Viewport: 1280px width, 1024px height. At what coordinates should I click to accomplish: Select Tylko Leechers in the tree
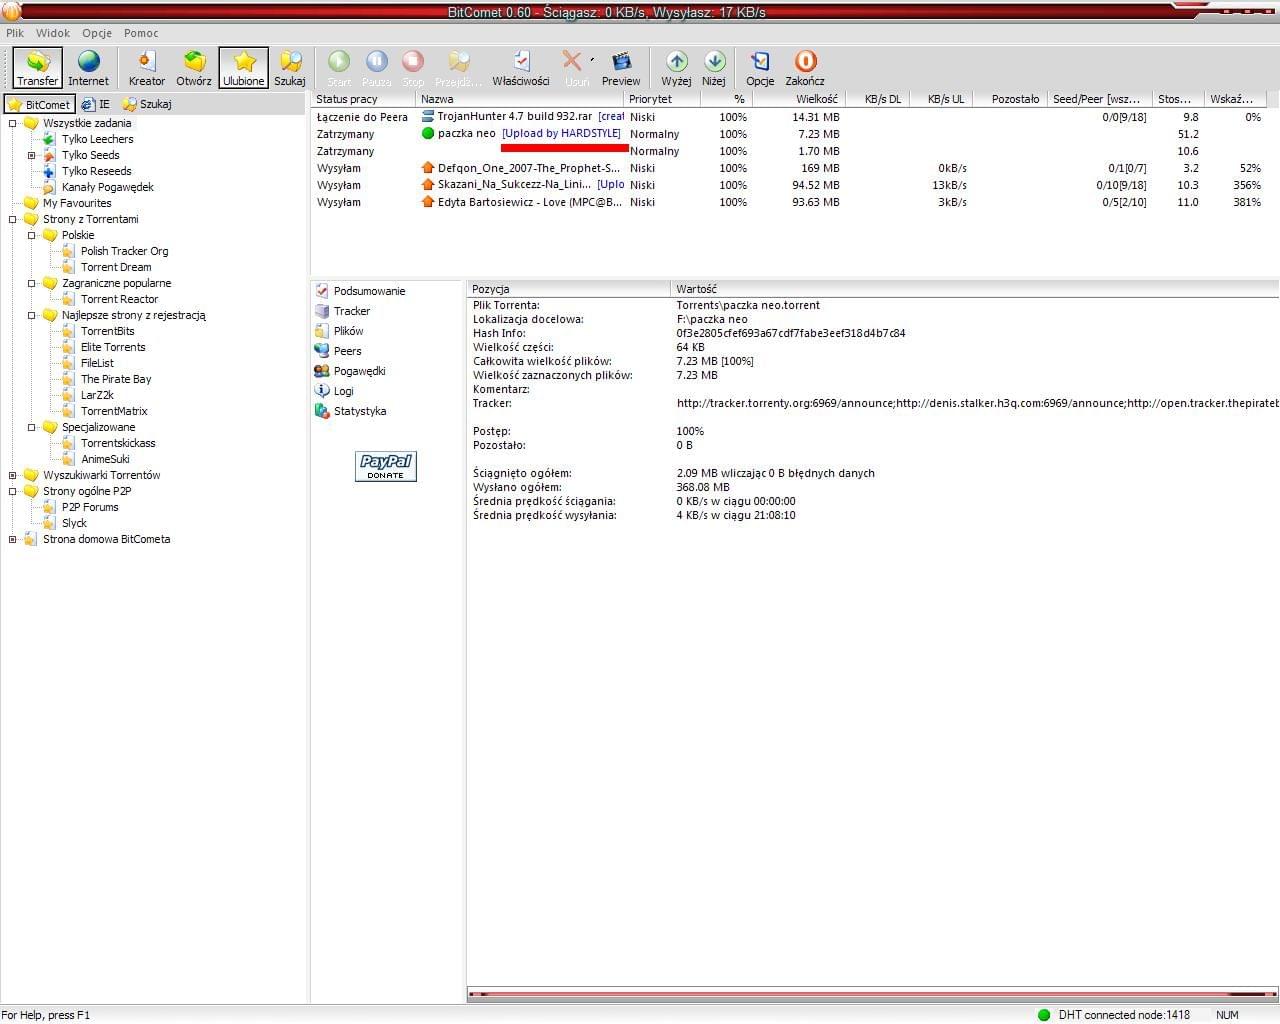(97, 139)
